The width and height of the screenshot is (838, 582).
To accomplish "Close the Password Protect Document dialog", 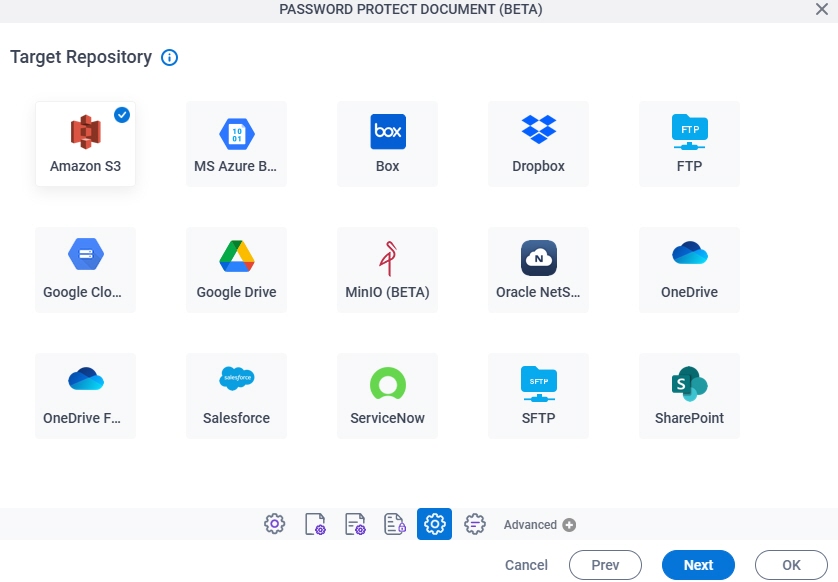I will 822,9.
